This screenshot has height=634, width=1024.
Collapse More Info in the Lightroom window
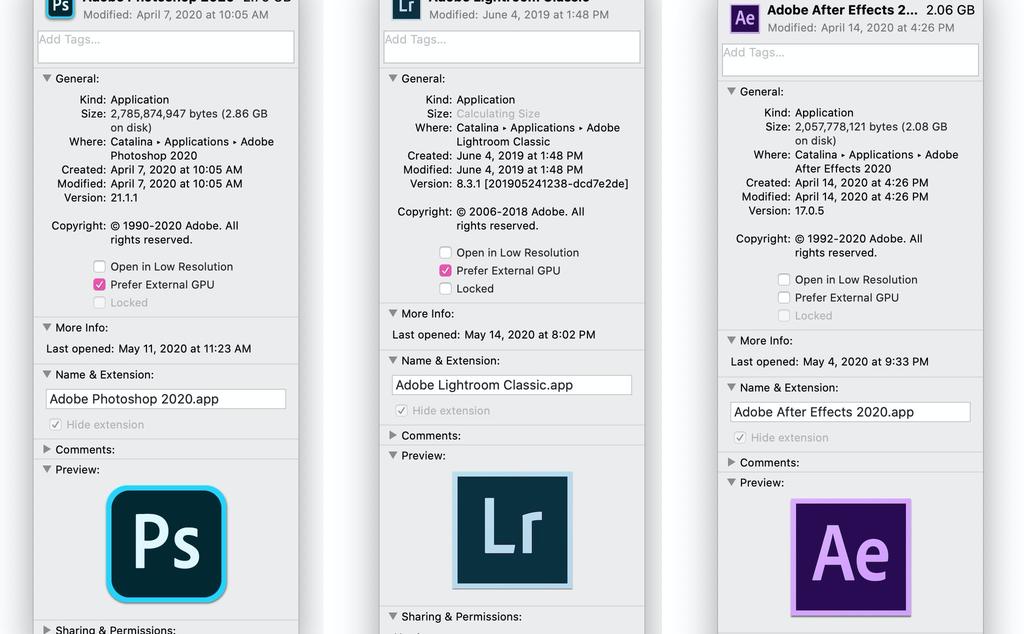(393, 313)
